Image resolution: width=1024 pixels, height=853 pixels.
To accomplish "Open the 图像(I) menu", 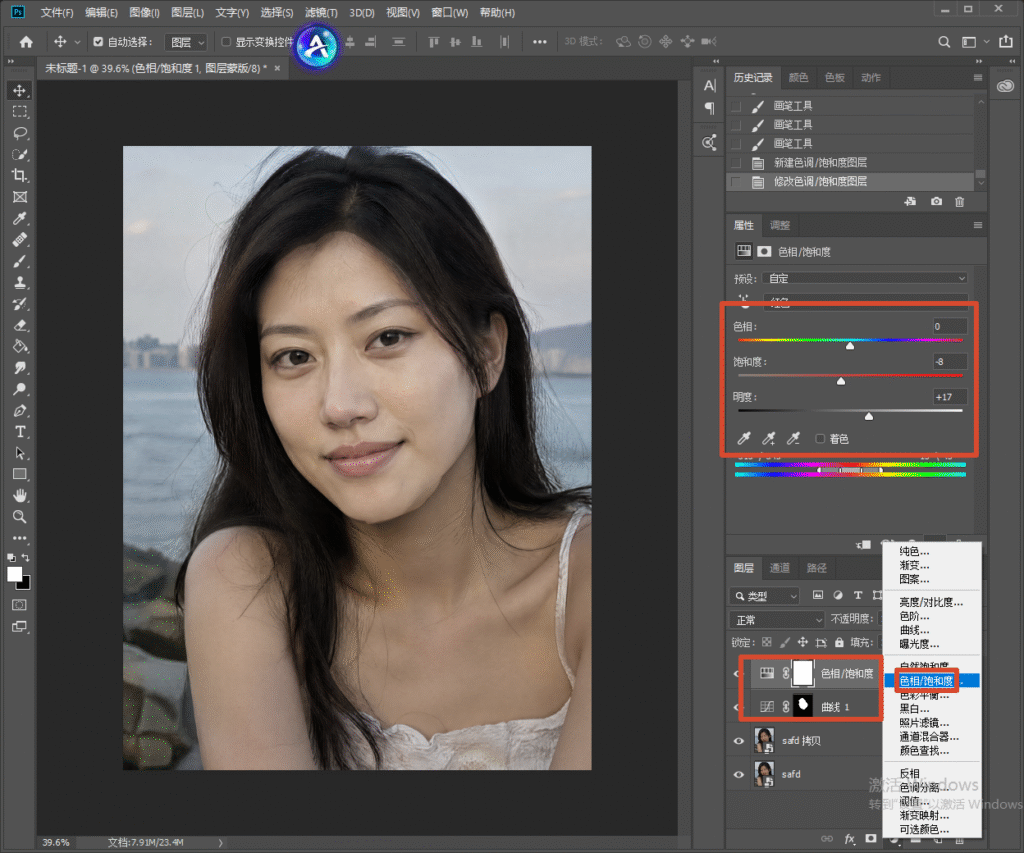I will (x=144, y=12).
